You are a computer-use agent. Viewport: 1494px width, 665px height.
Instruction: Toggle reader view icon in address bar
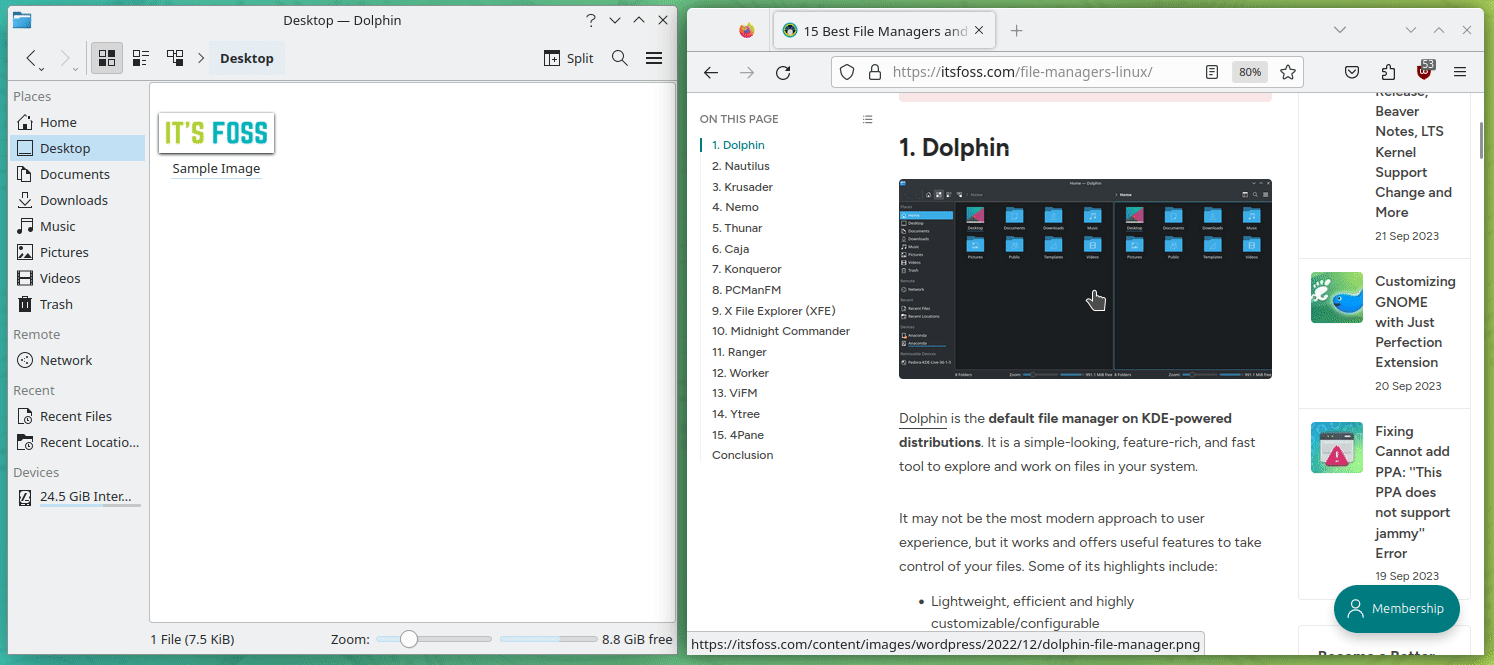click(1212, 71)
